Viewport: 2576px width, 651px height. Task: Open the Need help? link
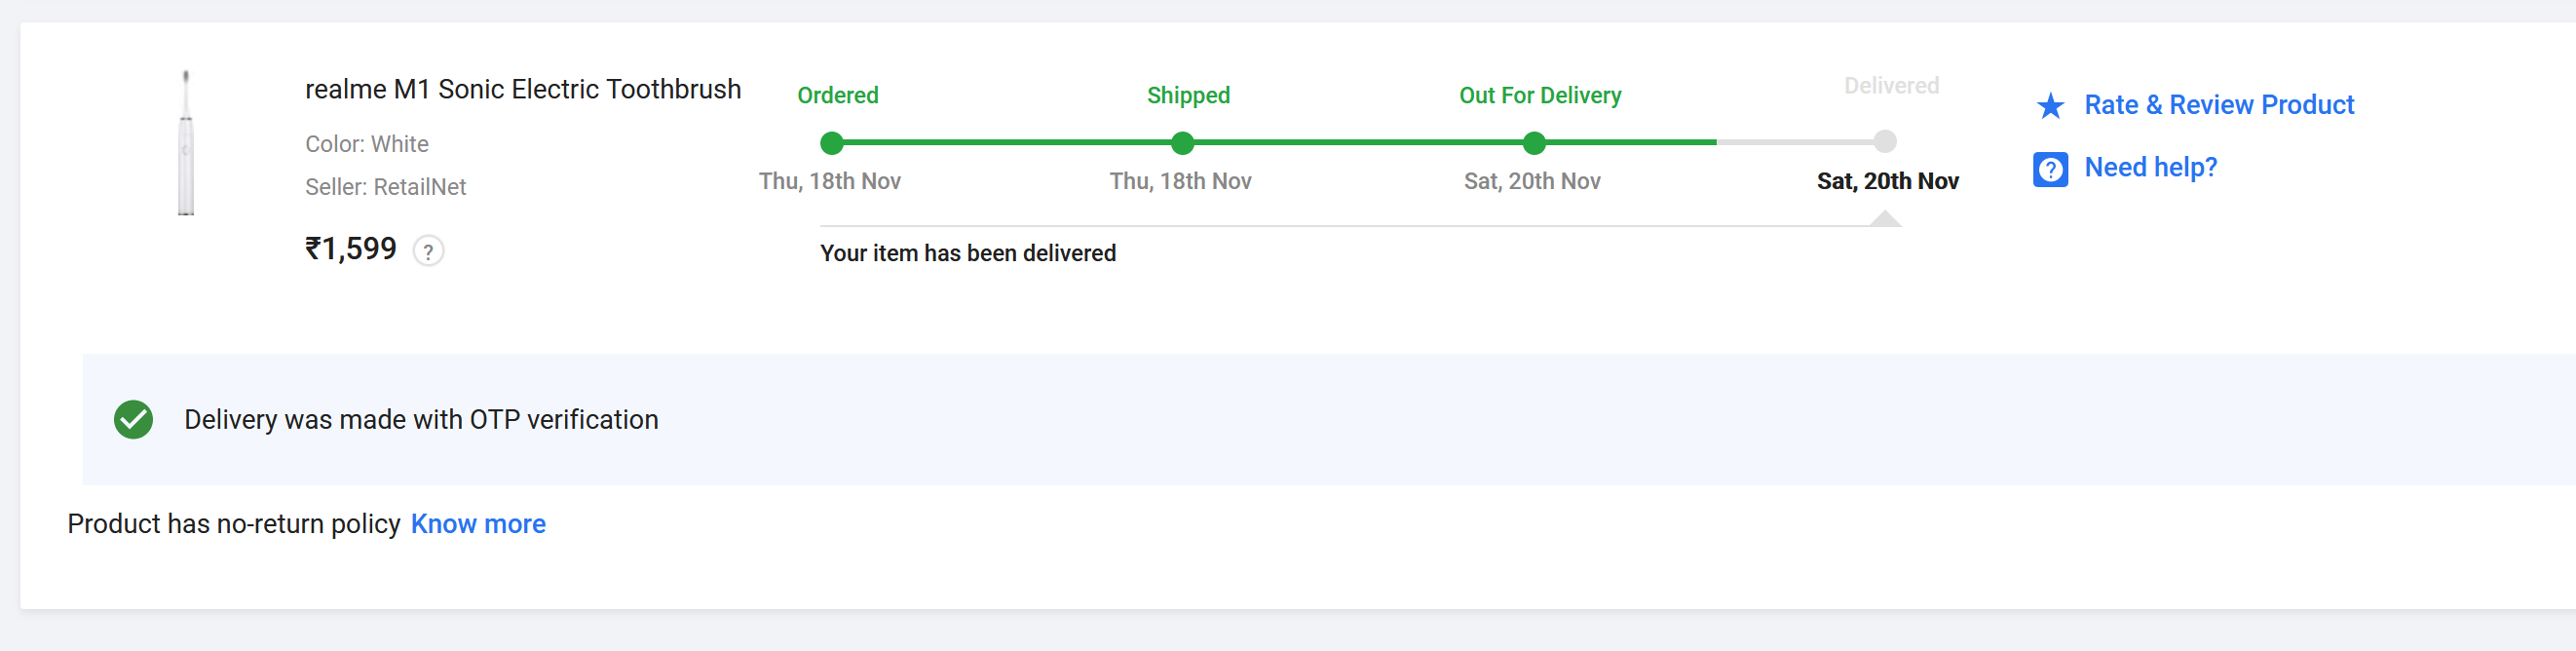coord(2150,167)
